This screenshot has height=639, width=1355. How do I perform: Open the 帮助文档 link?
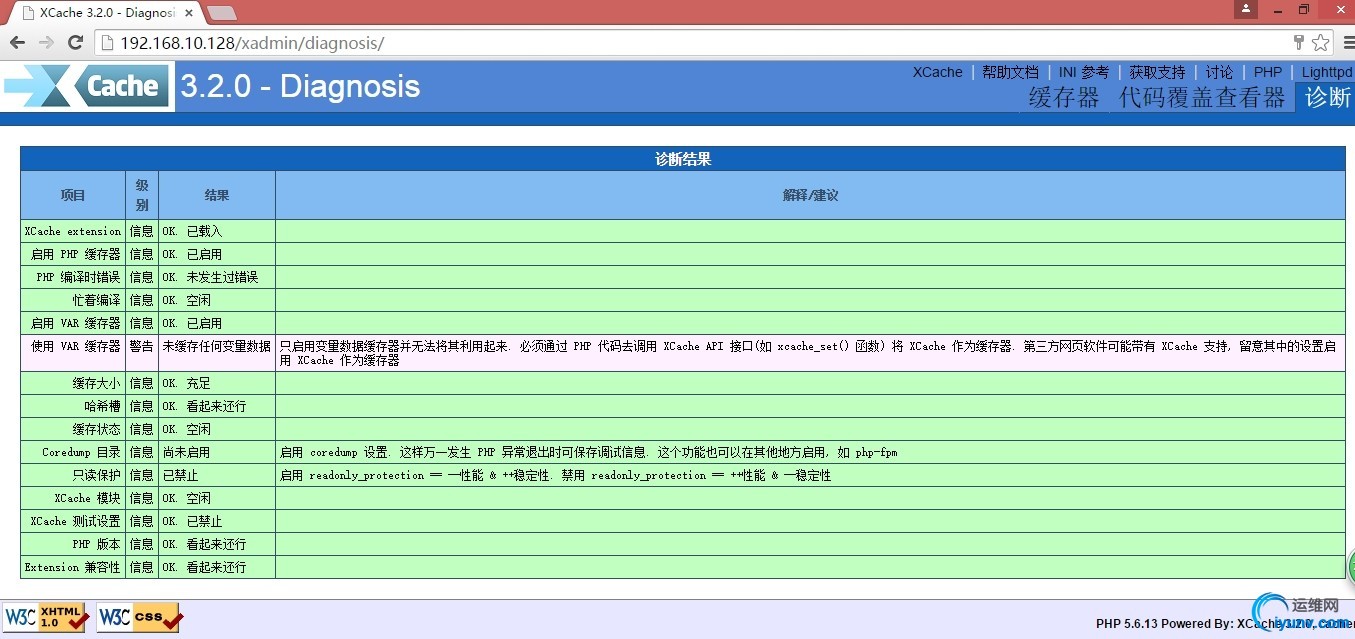(x=1010, y=72)
